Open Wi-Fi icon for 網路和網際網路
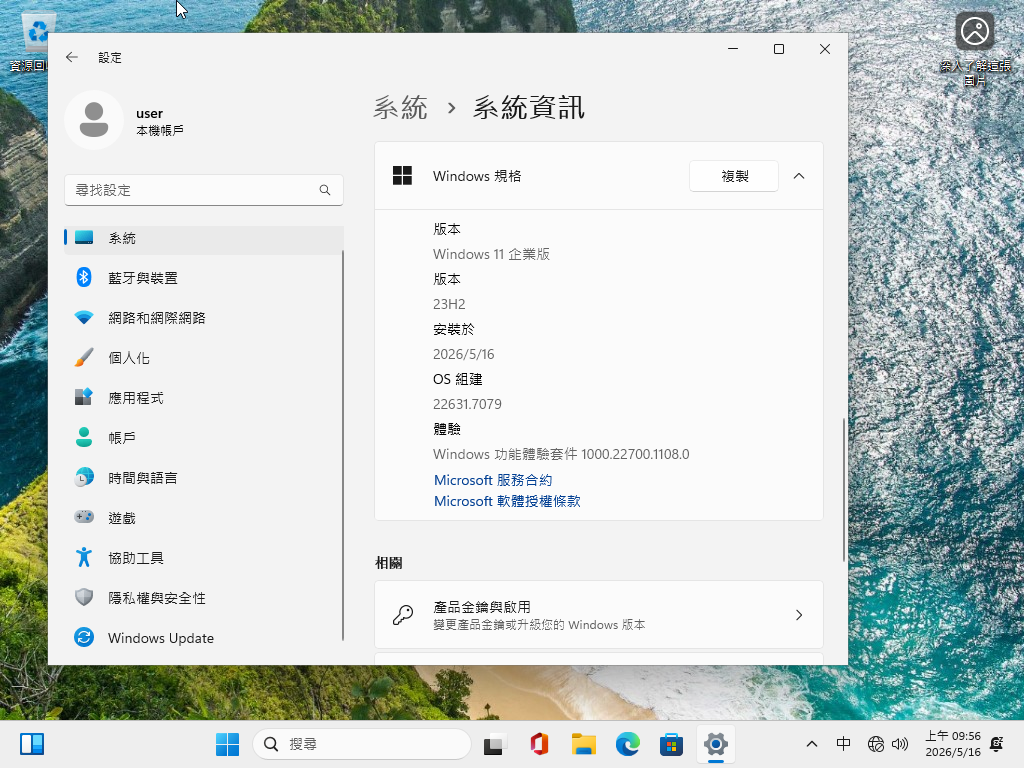This screenshot has height=768, width=1024. tap(84, 318)
